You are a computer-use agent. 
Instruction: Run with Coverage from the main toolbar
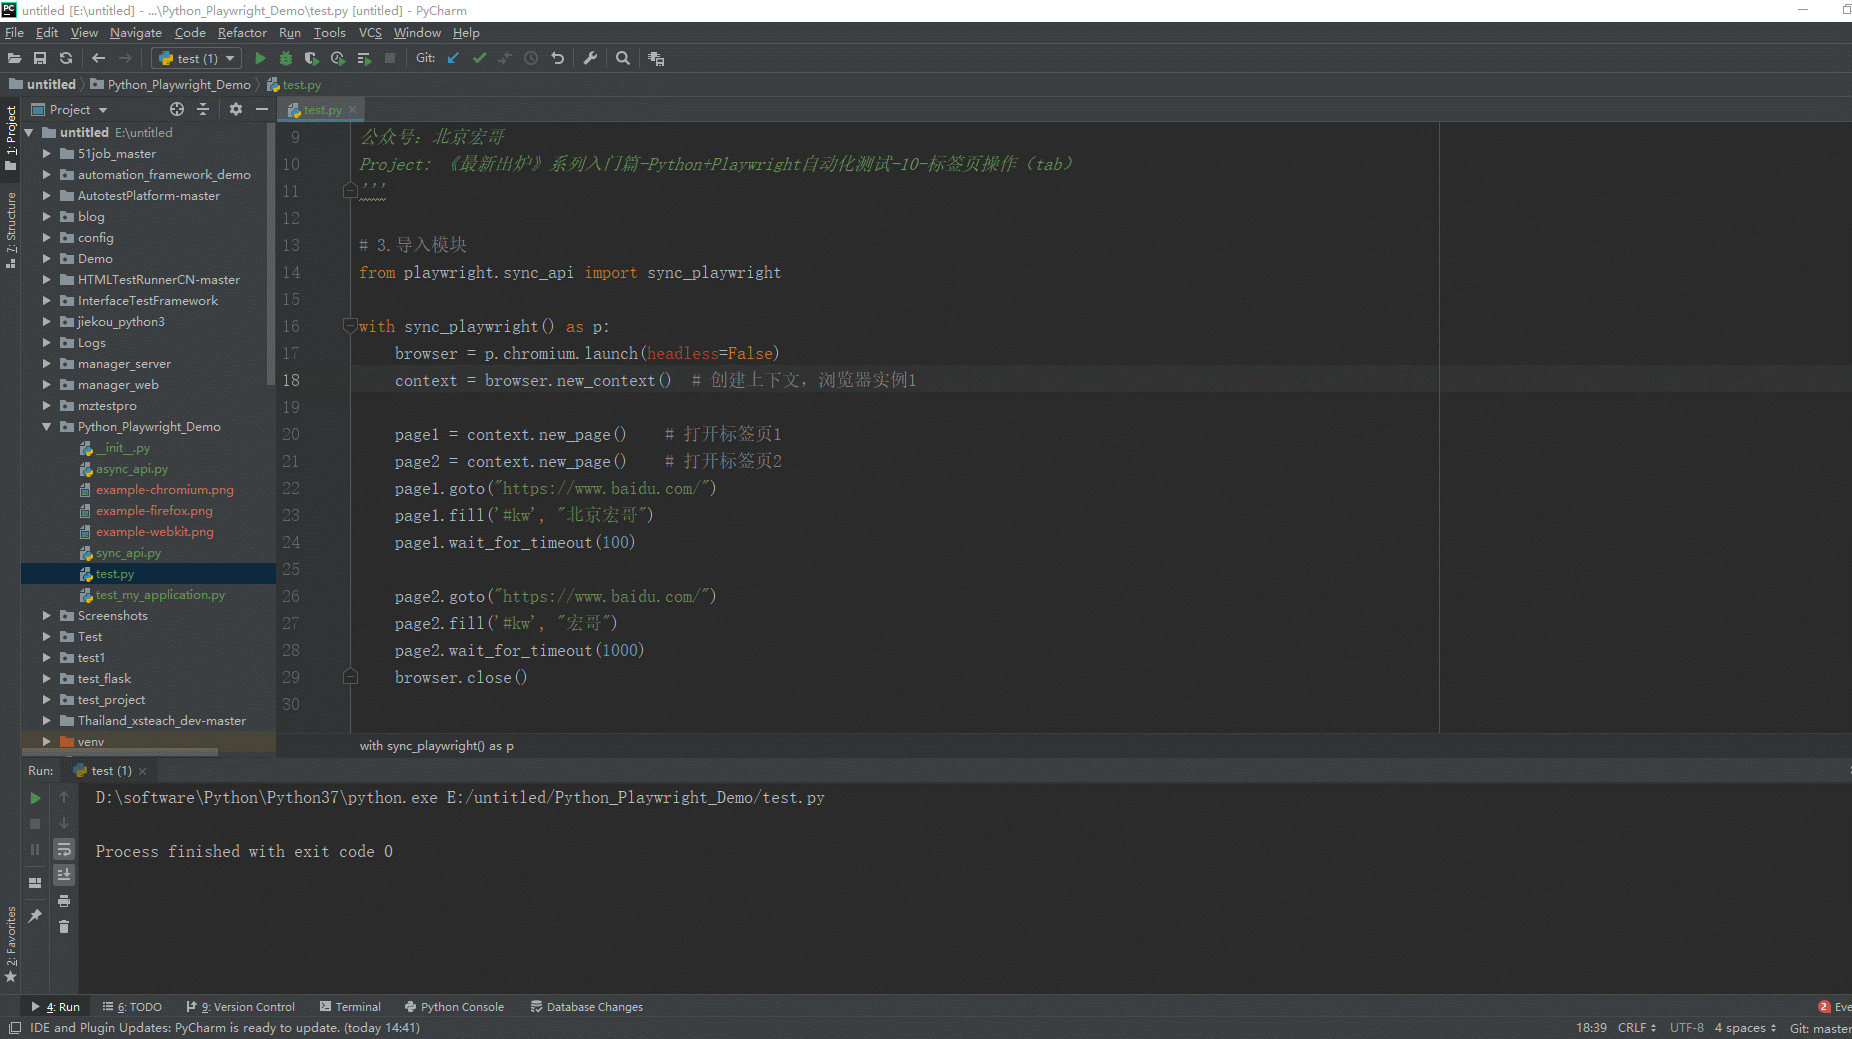[x=312, y=59]
